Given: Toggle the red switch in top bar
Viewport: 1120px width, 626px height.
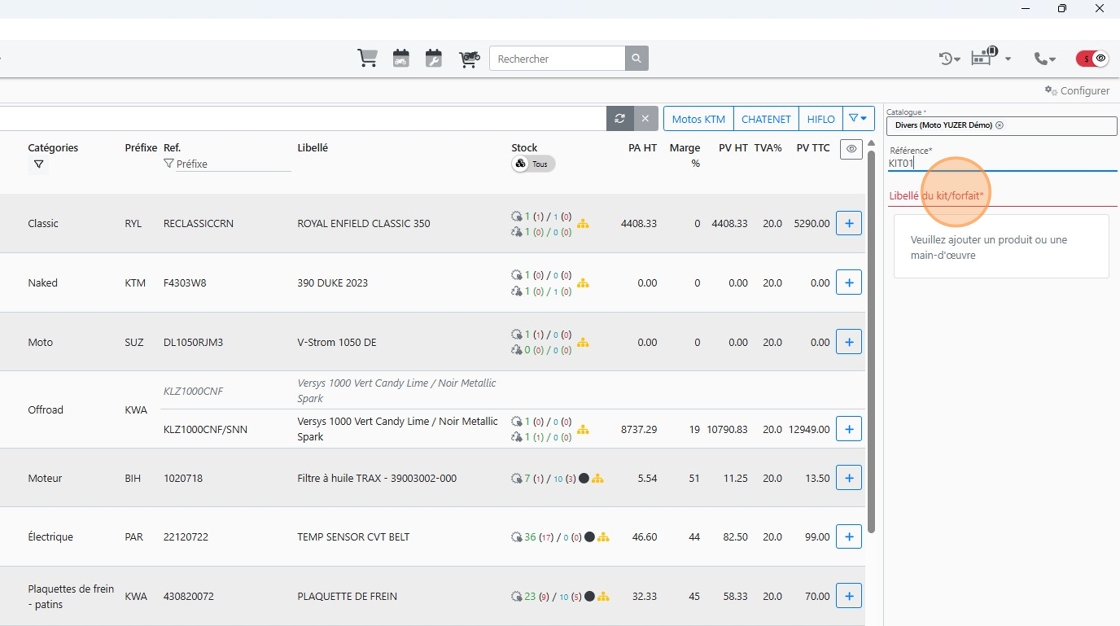Looking at the screenshot, I should [1091, 59].
